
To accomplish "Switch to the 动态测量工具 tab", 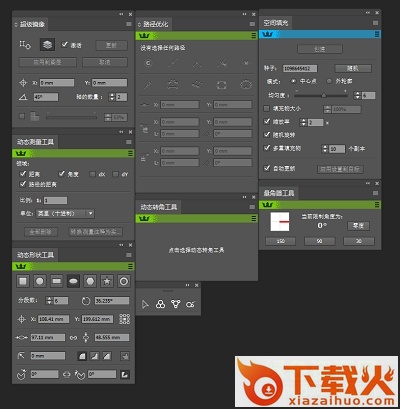I will (35, 142).
